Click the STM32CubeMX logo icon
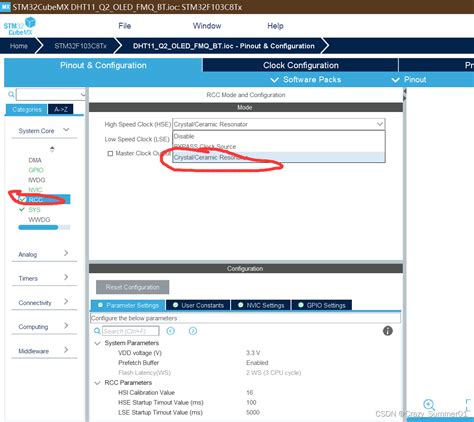 pos(19,26)
